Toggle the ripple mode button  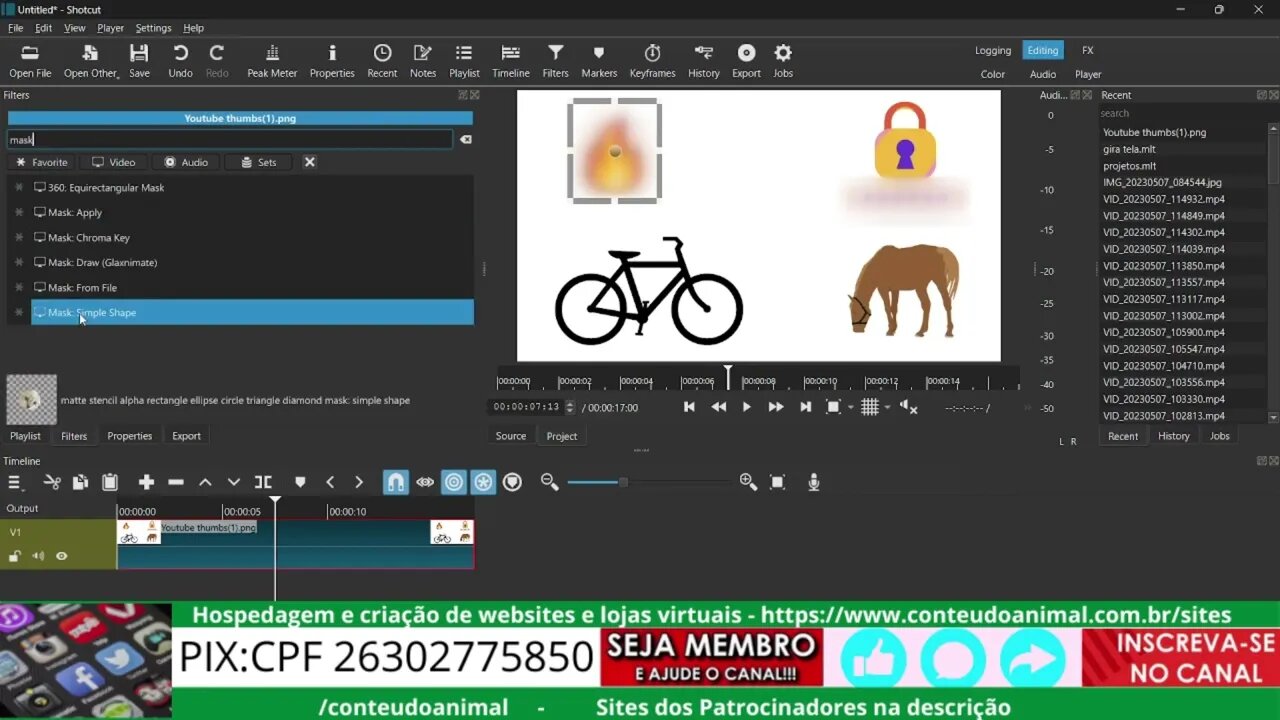tap(454, 482)
